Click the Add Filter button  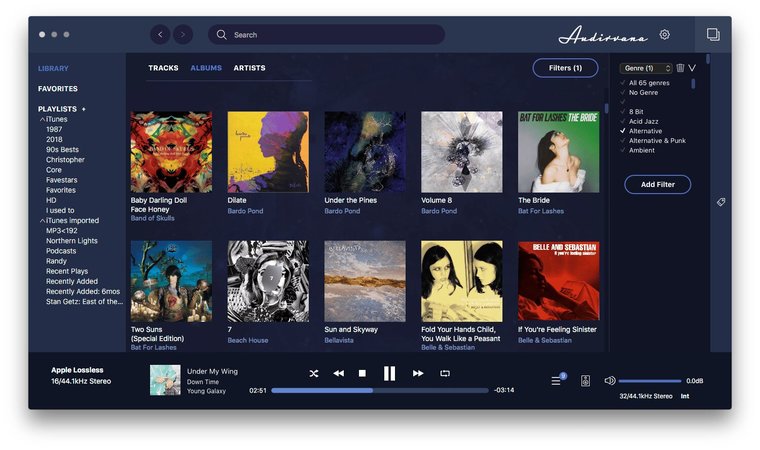click(658, 184)
